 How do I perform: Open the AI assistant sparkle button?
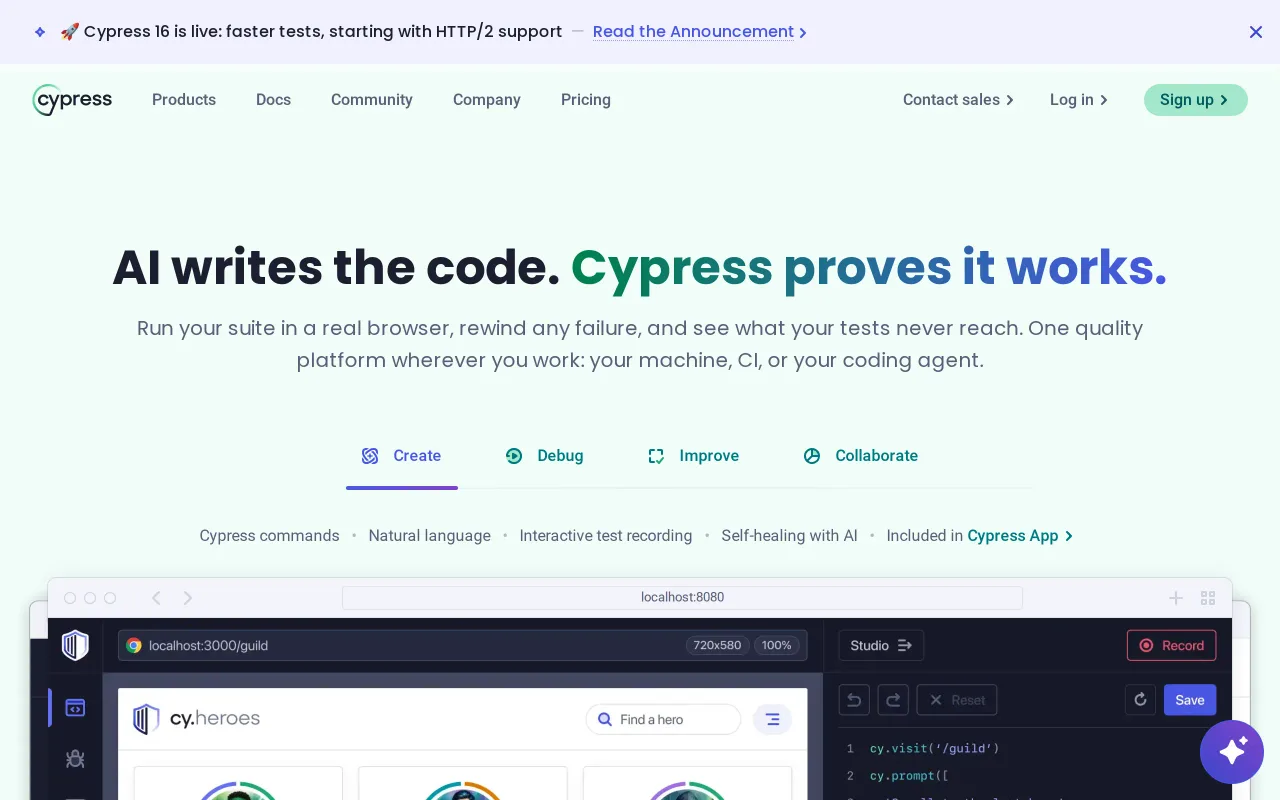coord(1232,752)
